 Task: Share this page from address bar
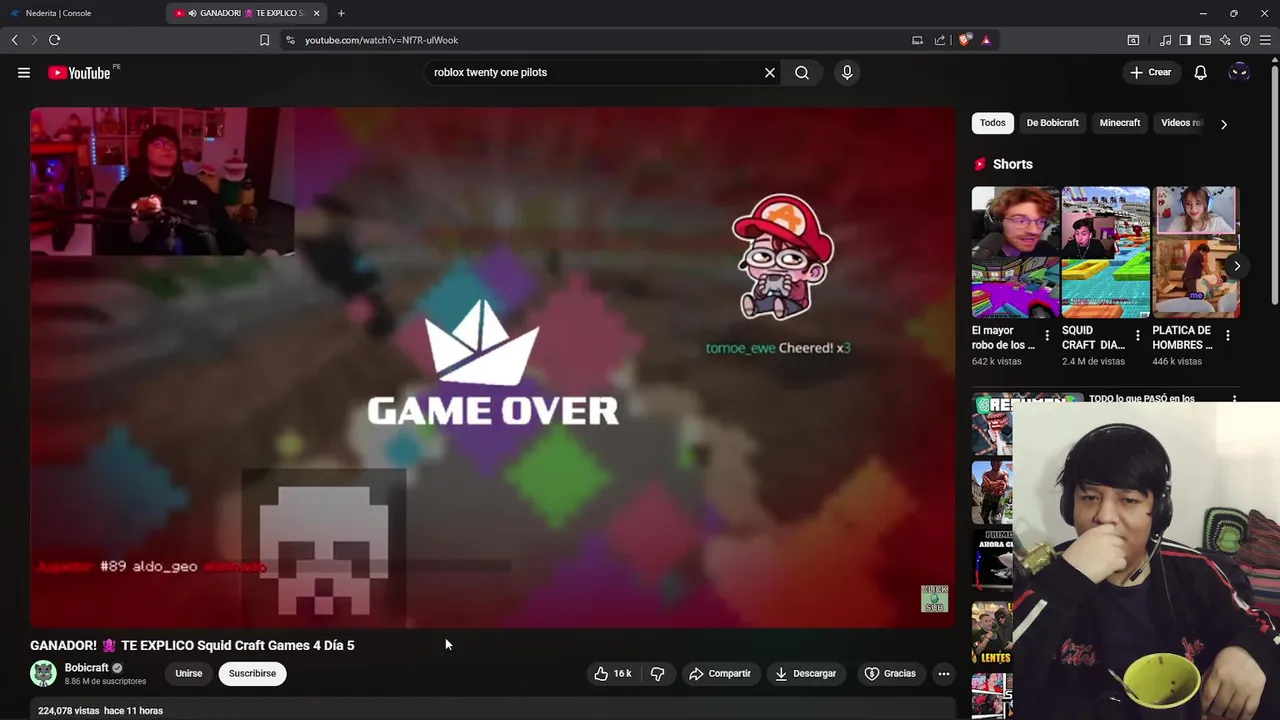(940, 40)
